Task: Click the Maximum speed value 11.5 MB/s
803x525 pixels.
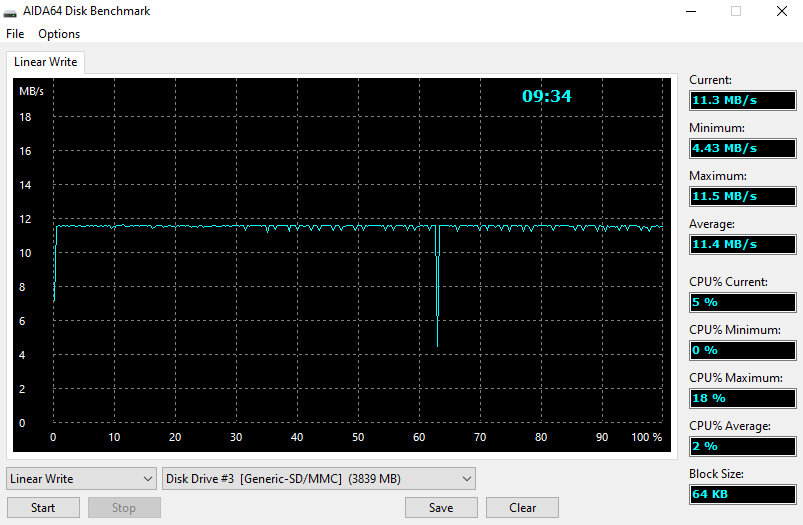Action: [x=743, y=196]
